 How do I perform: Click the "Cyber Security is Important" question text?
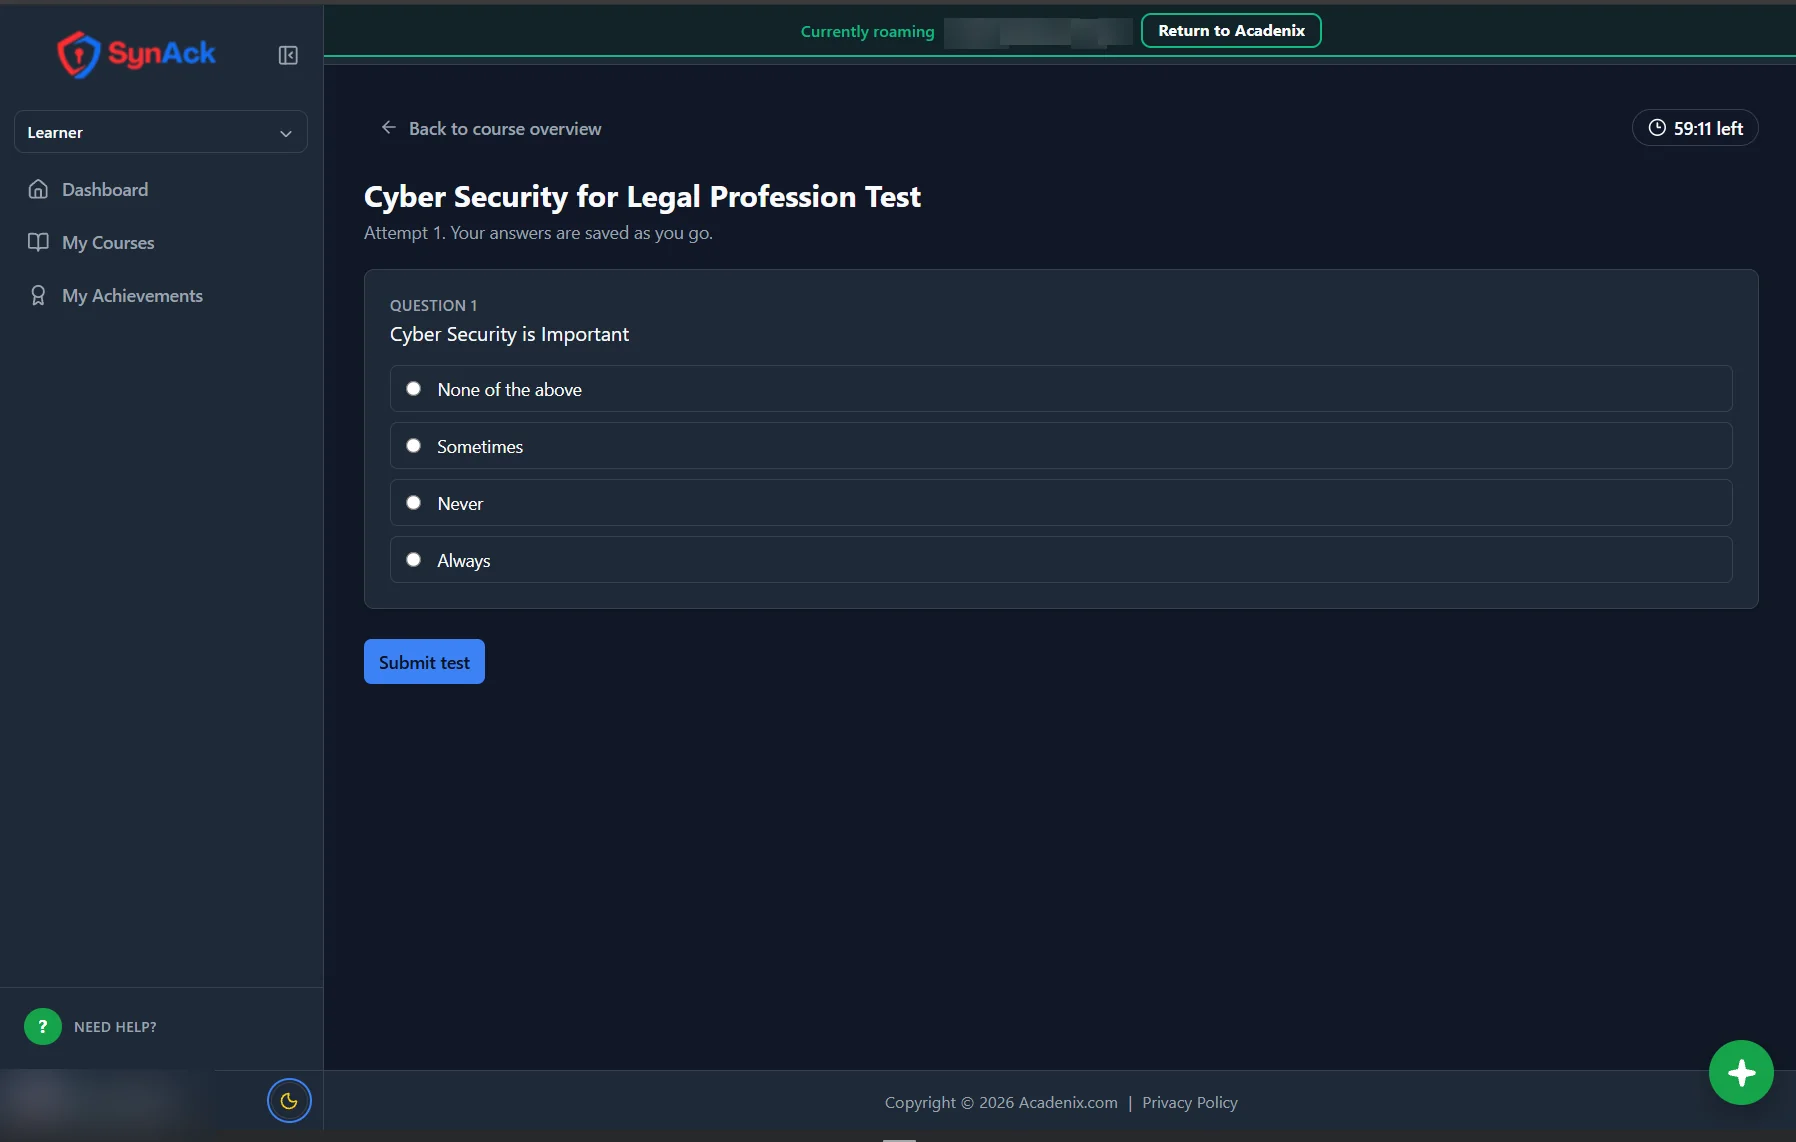509,334
